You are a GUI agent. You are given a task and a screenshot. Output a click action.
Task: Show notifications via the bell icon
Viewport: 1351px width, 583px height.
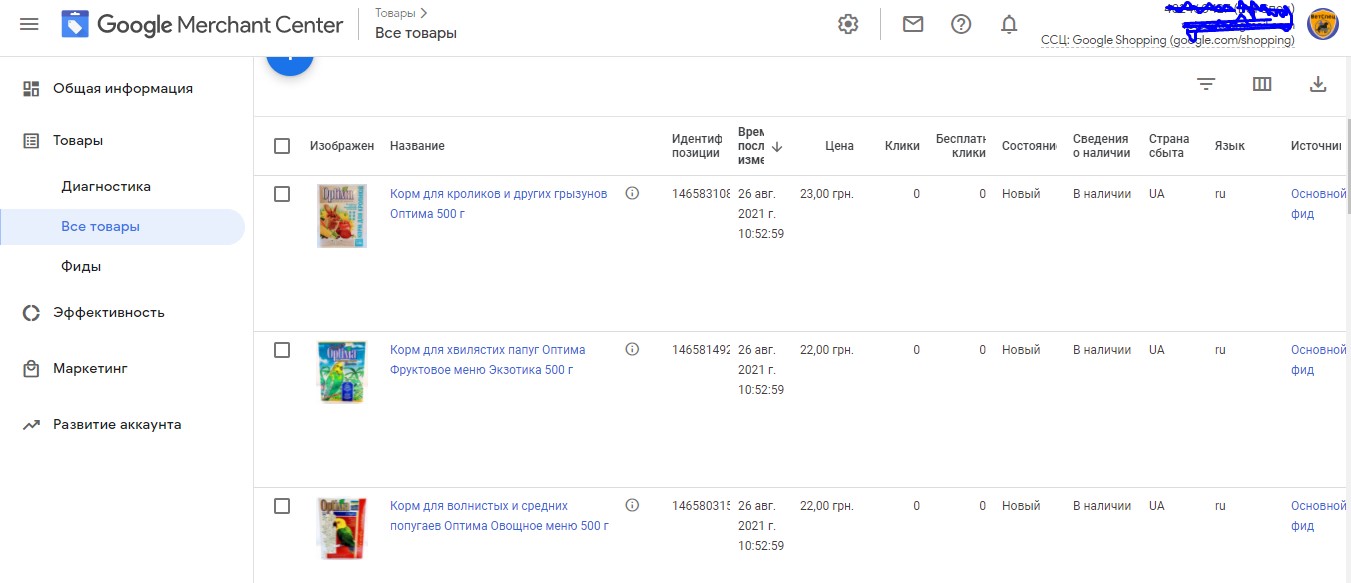(1009, 24)
